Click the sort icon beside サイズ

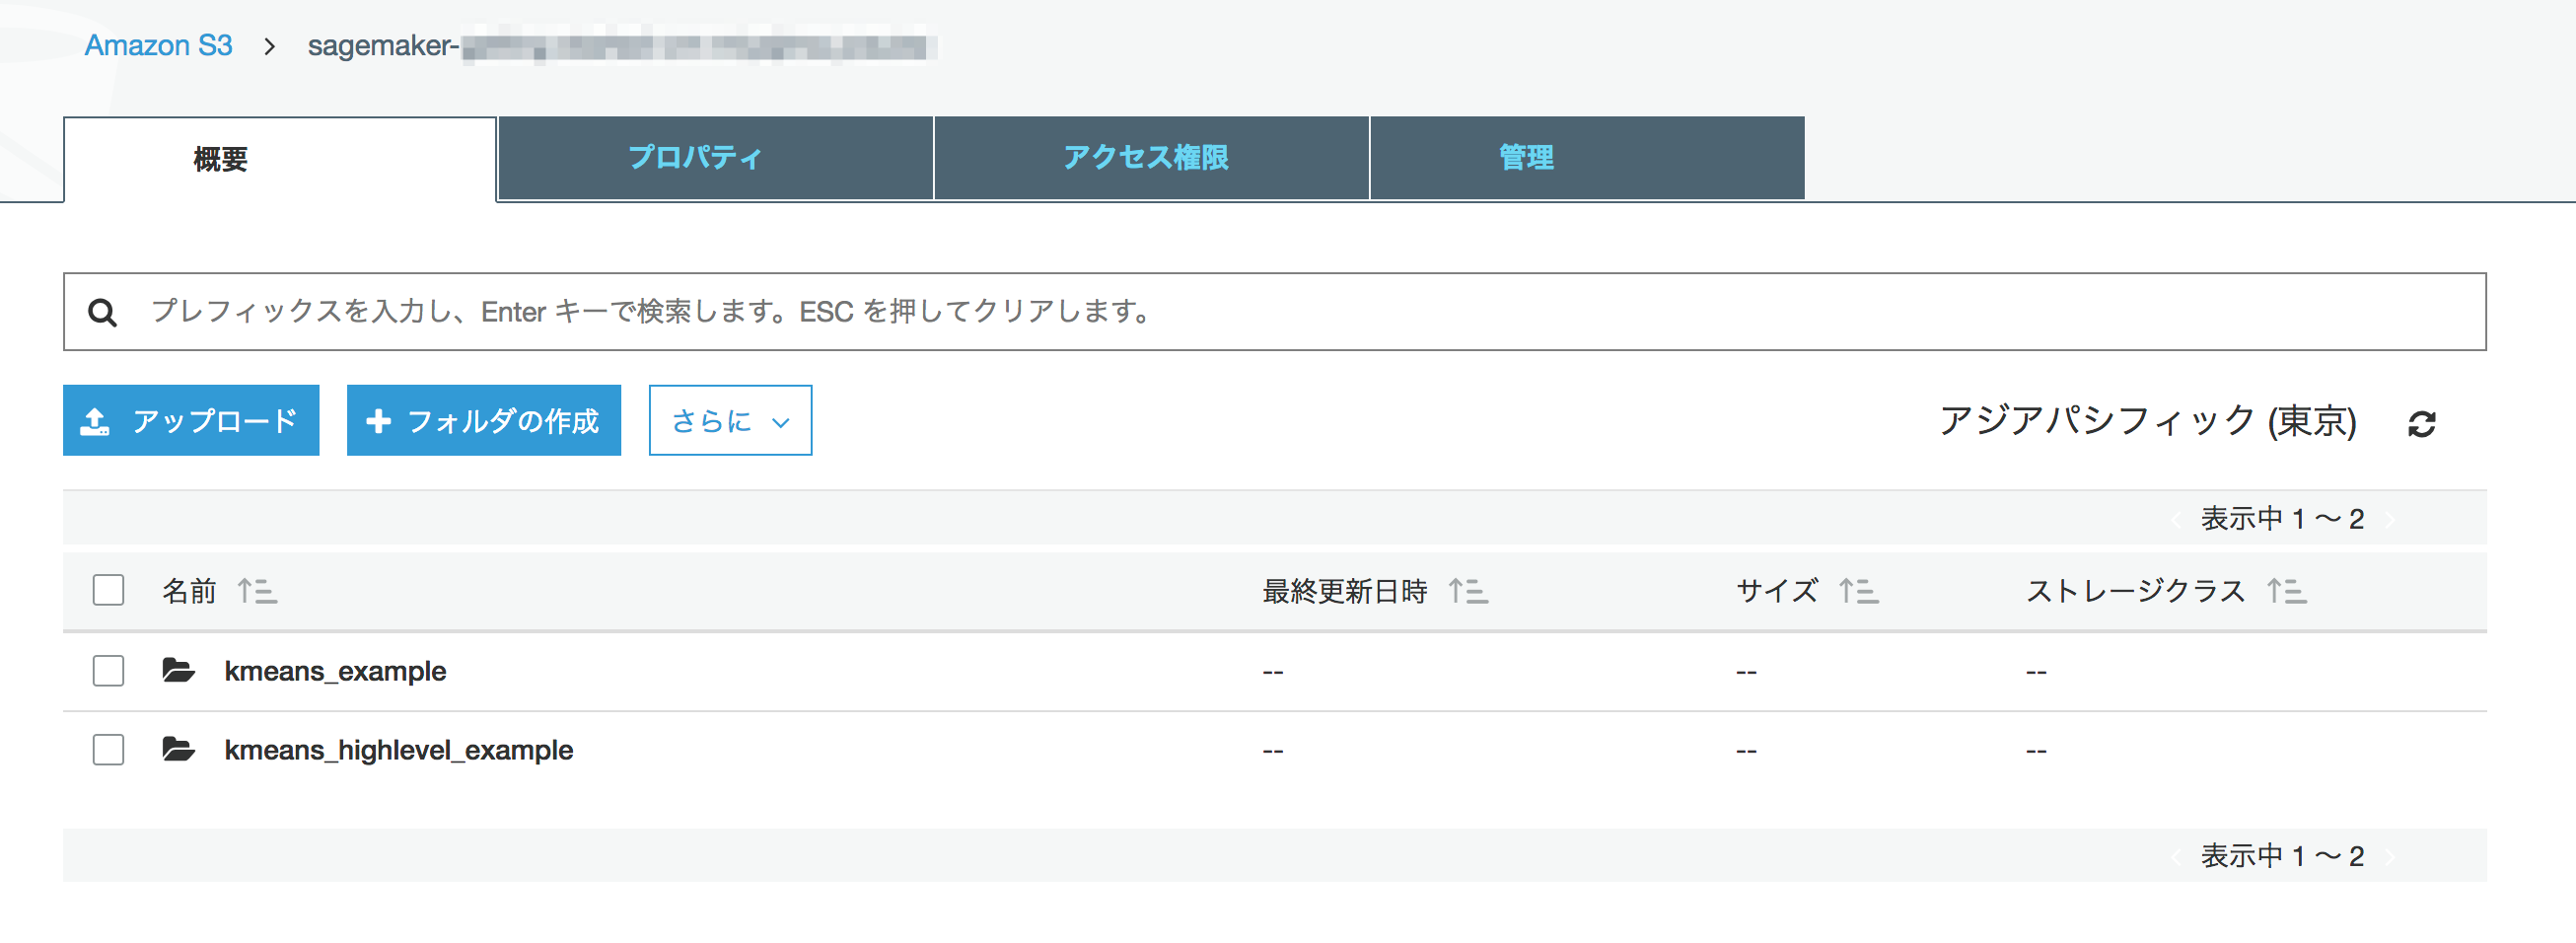1858,591
